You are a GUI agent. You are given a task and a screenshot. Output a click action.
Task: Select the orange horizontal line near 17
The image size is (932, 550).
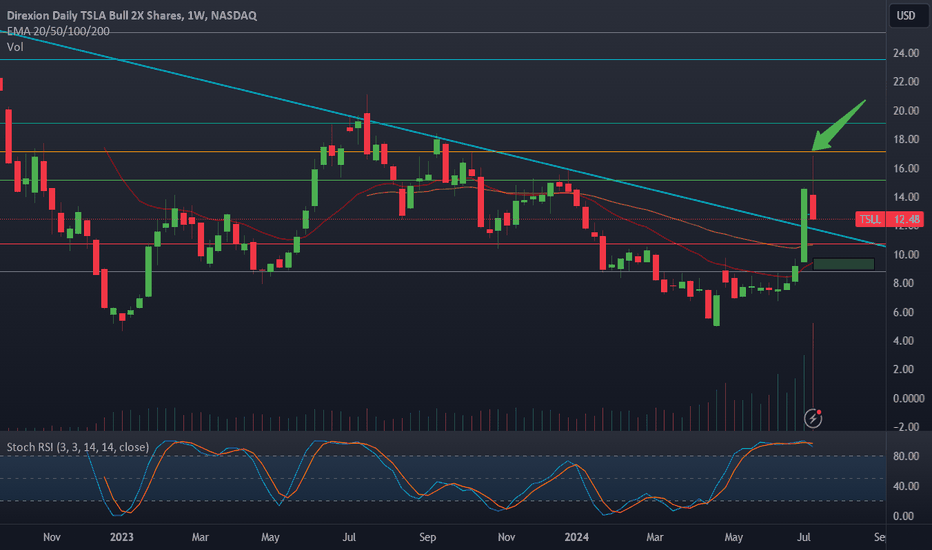(x=443, y=152)
